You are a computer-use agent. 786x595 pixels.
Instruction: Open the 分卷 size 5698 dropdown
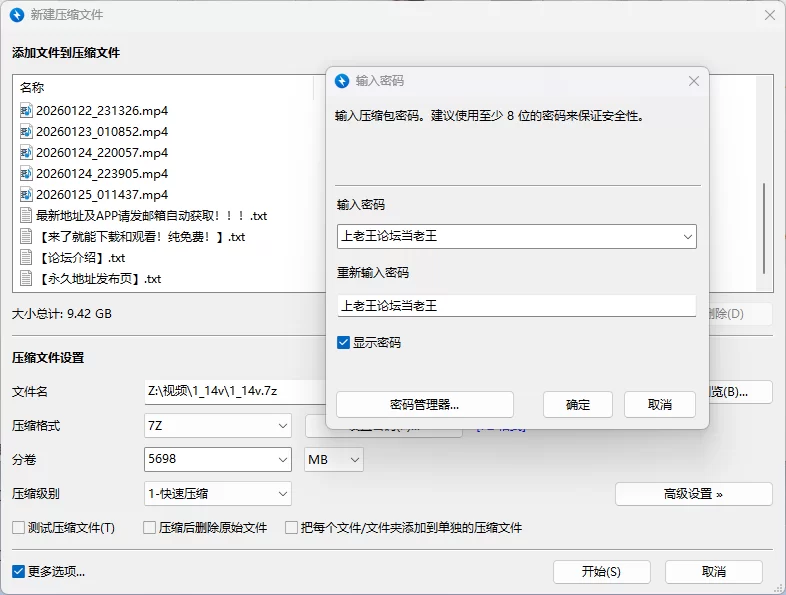pos(283,460)
